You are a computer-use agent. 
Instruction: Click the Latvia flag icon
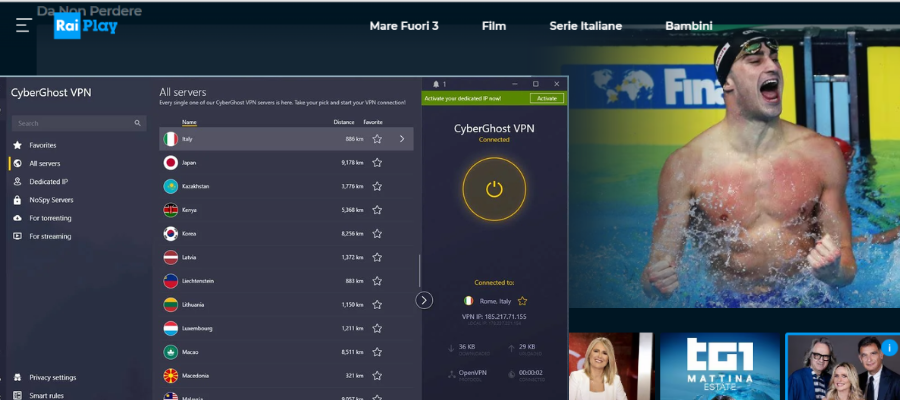pos(170,258)
